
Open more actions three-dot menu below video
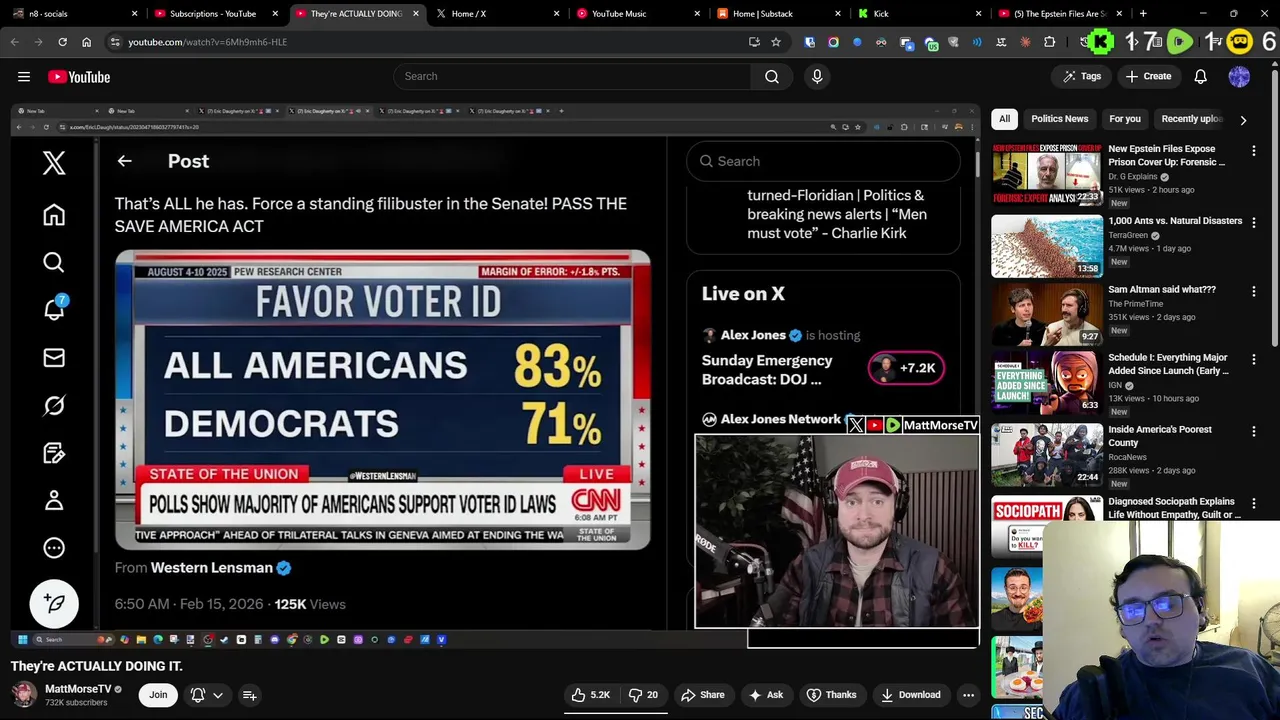click(968, 695)
